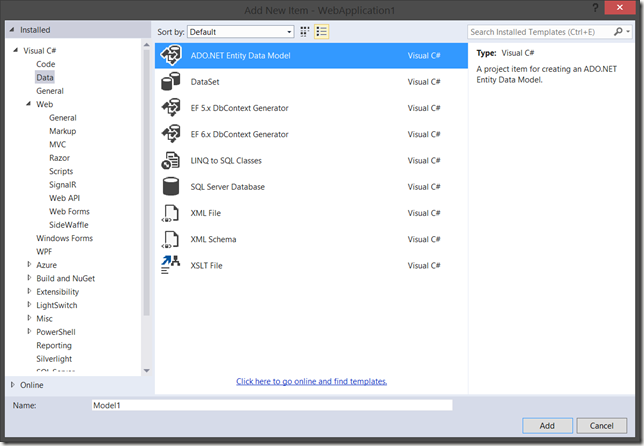Screen dimensions: 644x446
Task: Click the search magnifier icon
Action: (x=618, y=32)
